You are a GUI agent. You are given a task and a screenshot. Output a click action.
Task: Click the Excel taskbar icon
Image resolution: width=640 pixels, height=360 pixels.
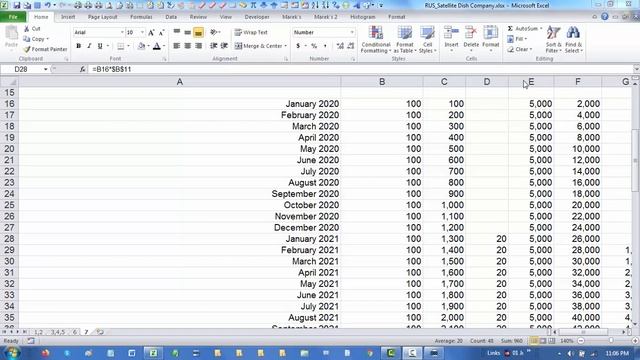[153, 353]
